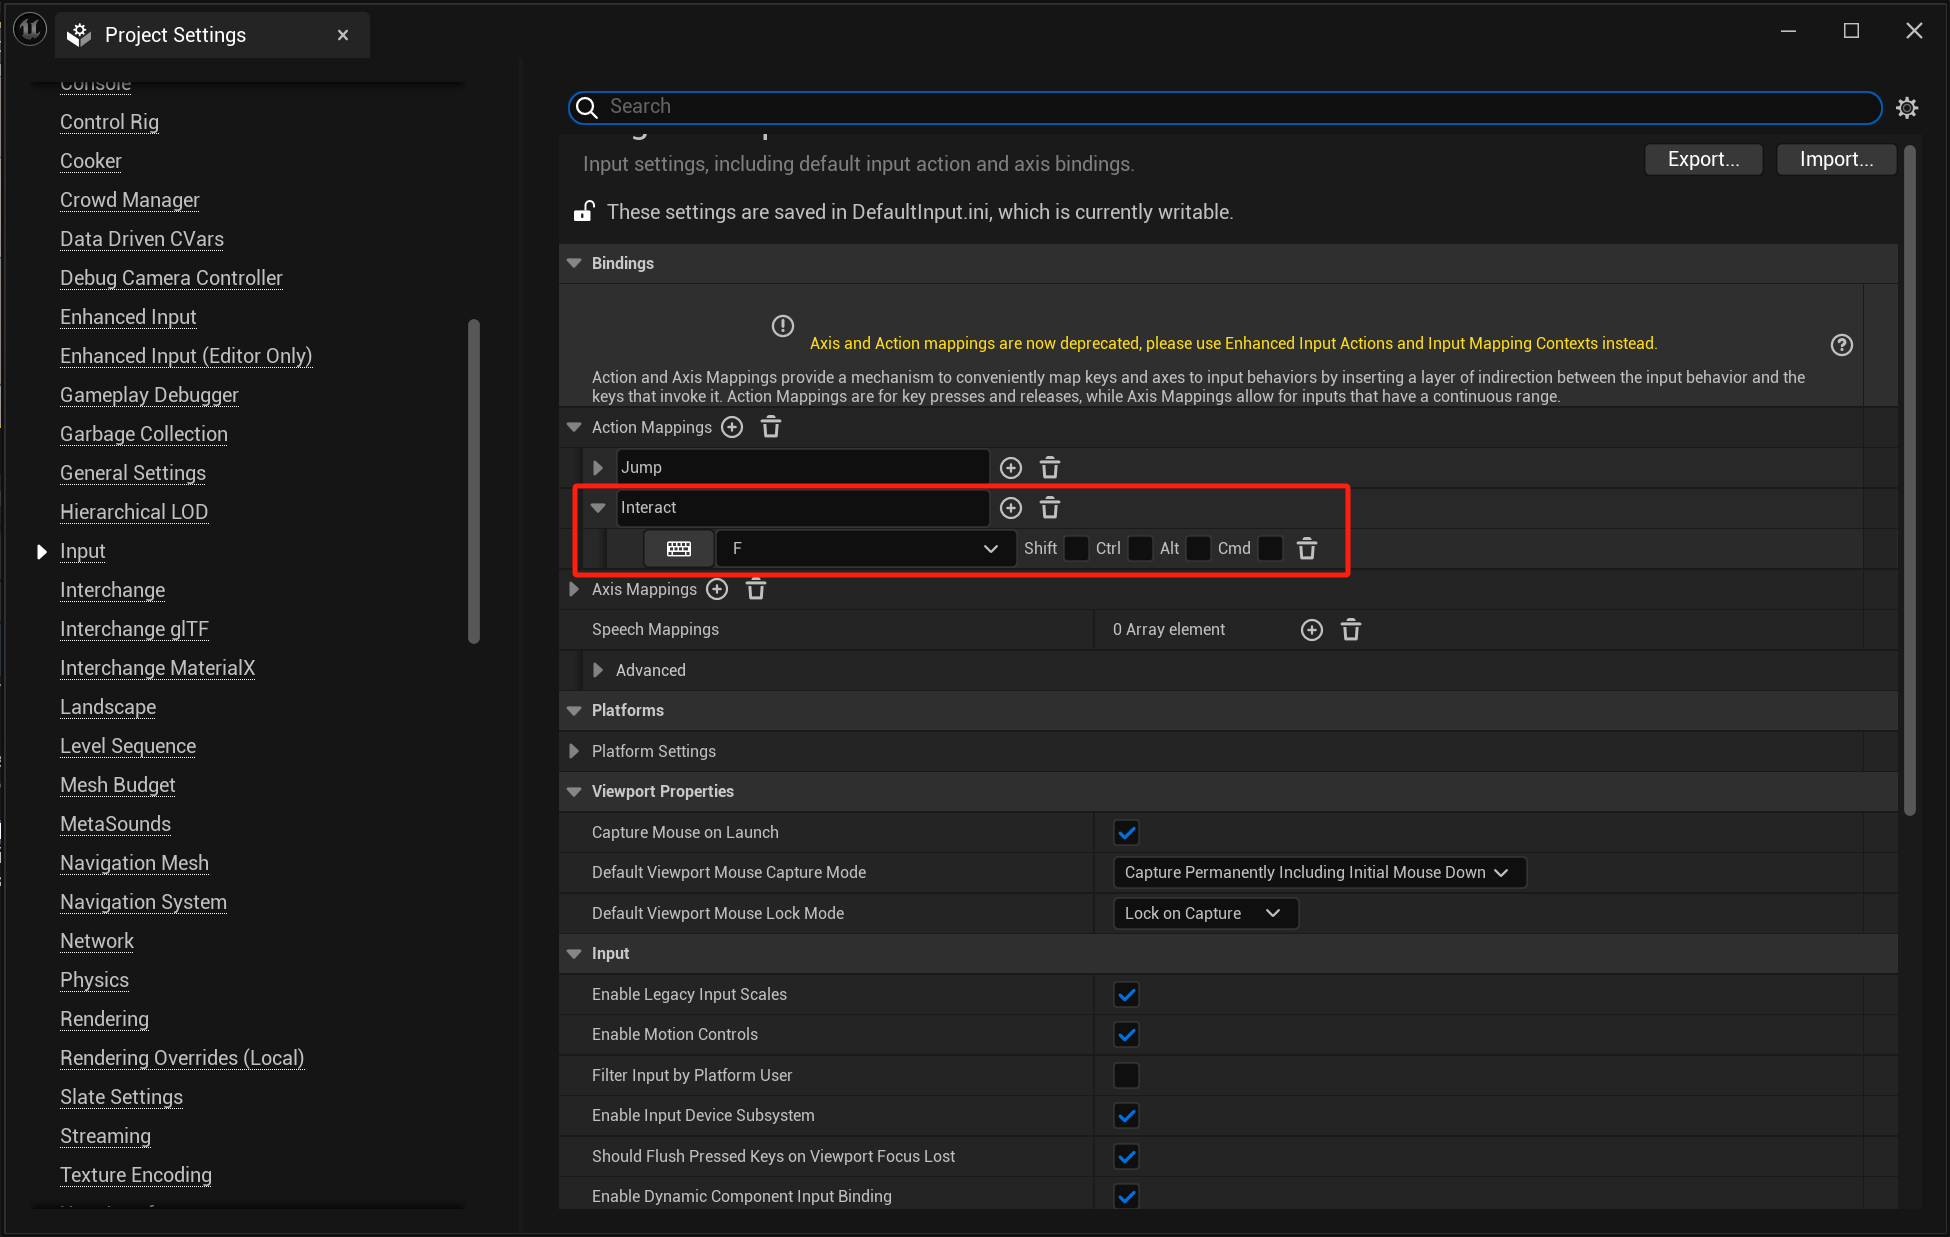Select the Rendering settings category
1950x1237 pixels.
pos(104,1019)
